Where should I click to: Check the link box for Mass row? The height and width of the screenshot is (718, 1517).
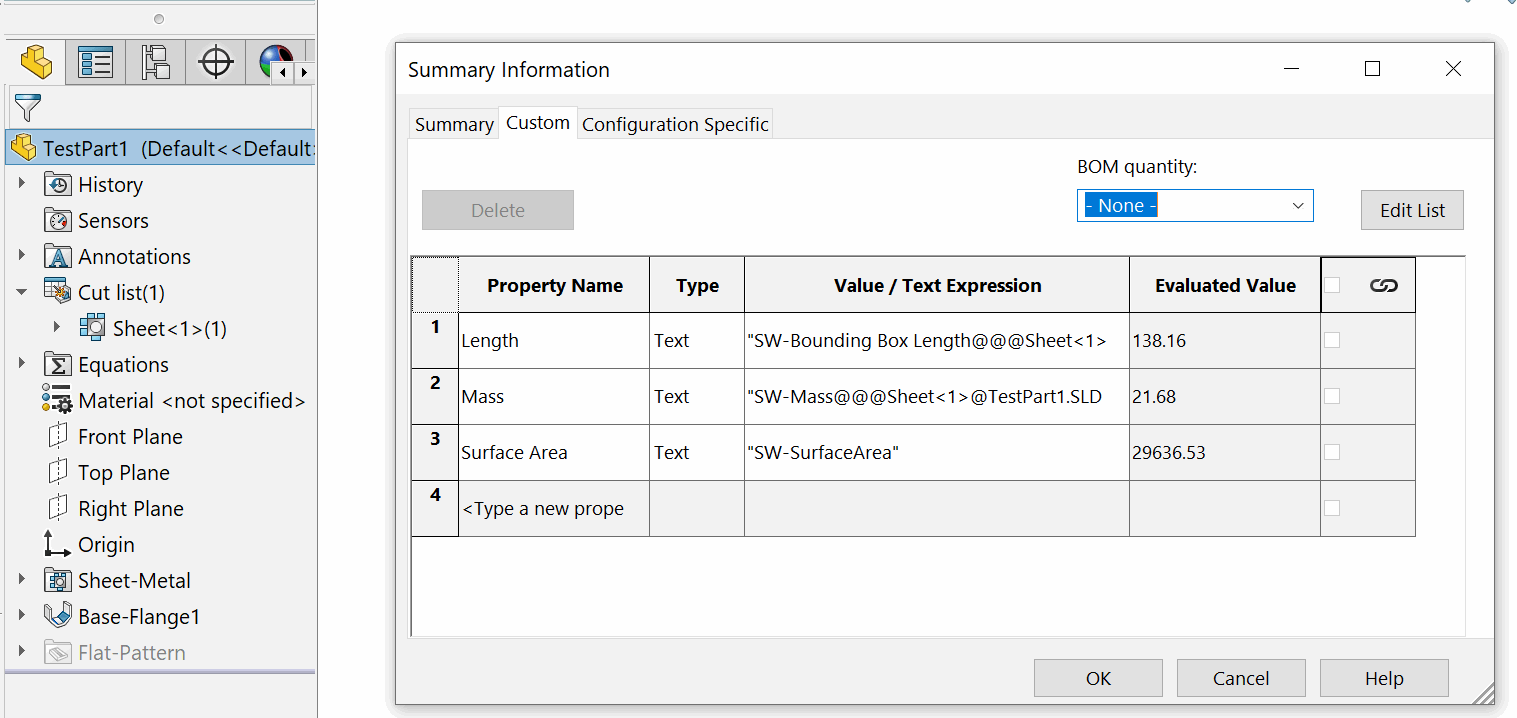pyautogui.click(x=1332, y=396)
